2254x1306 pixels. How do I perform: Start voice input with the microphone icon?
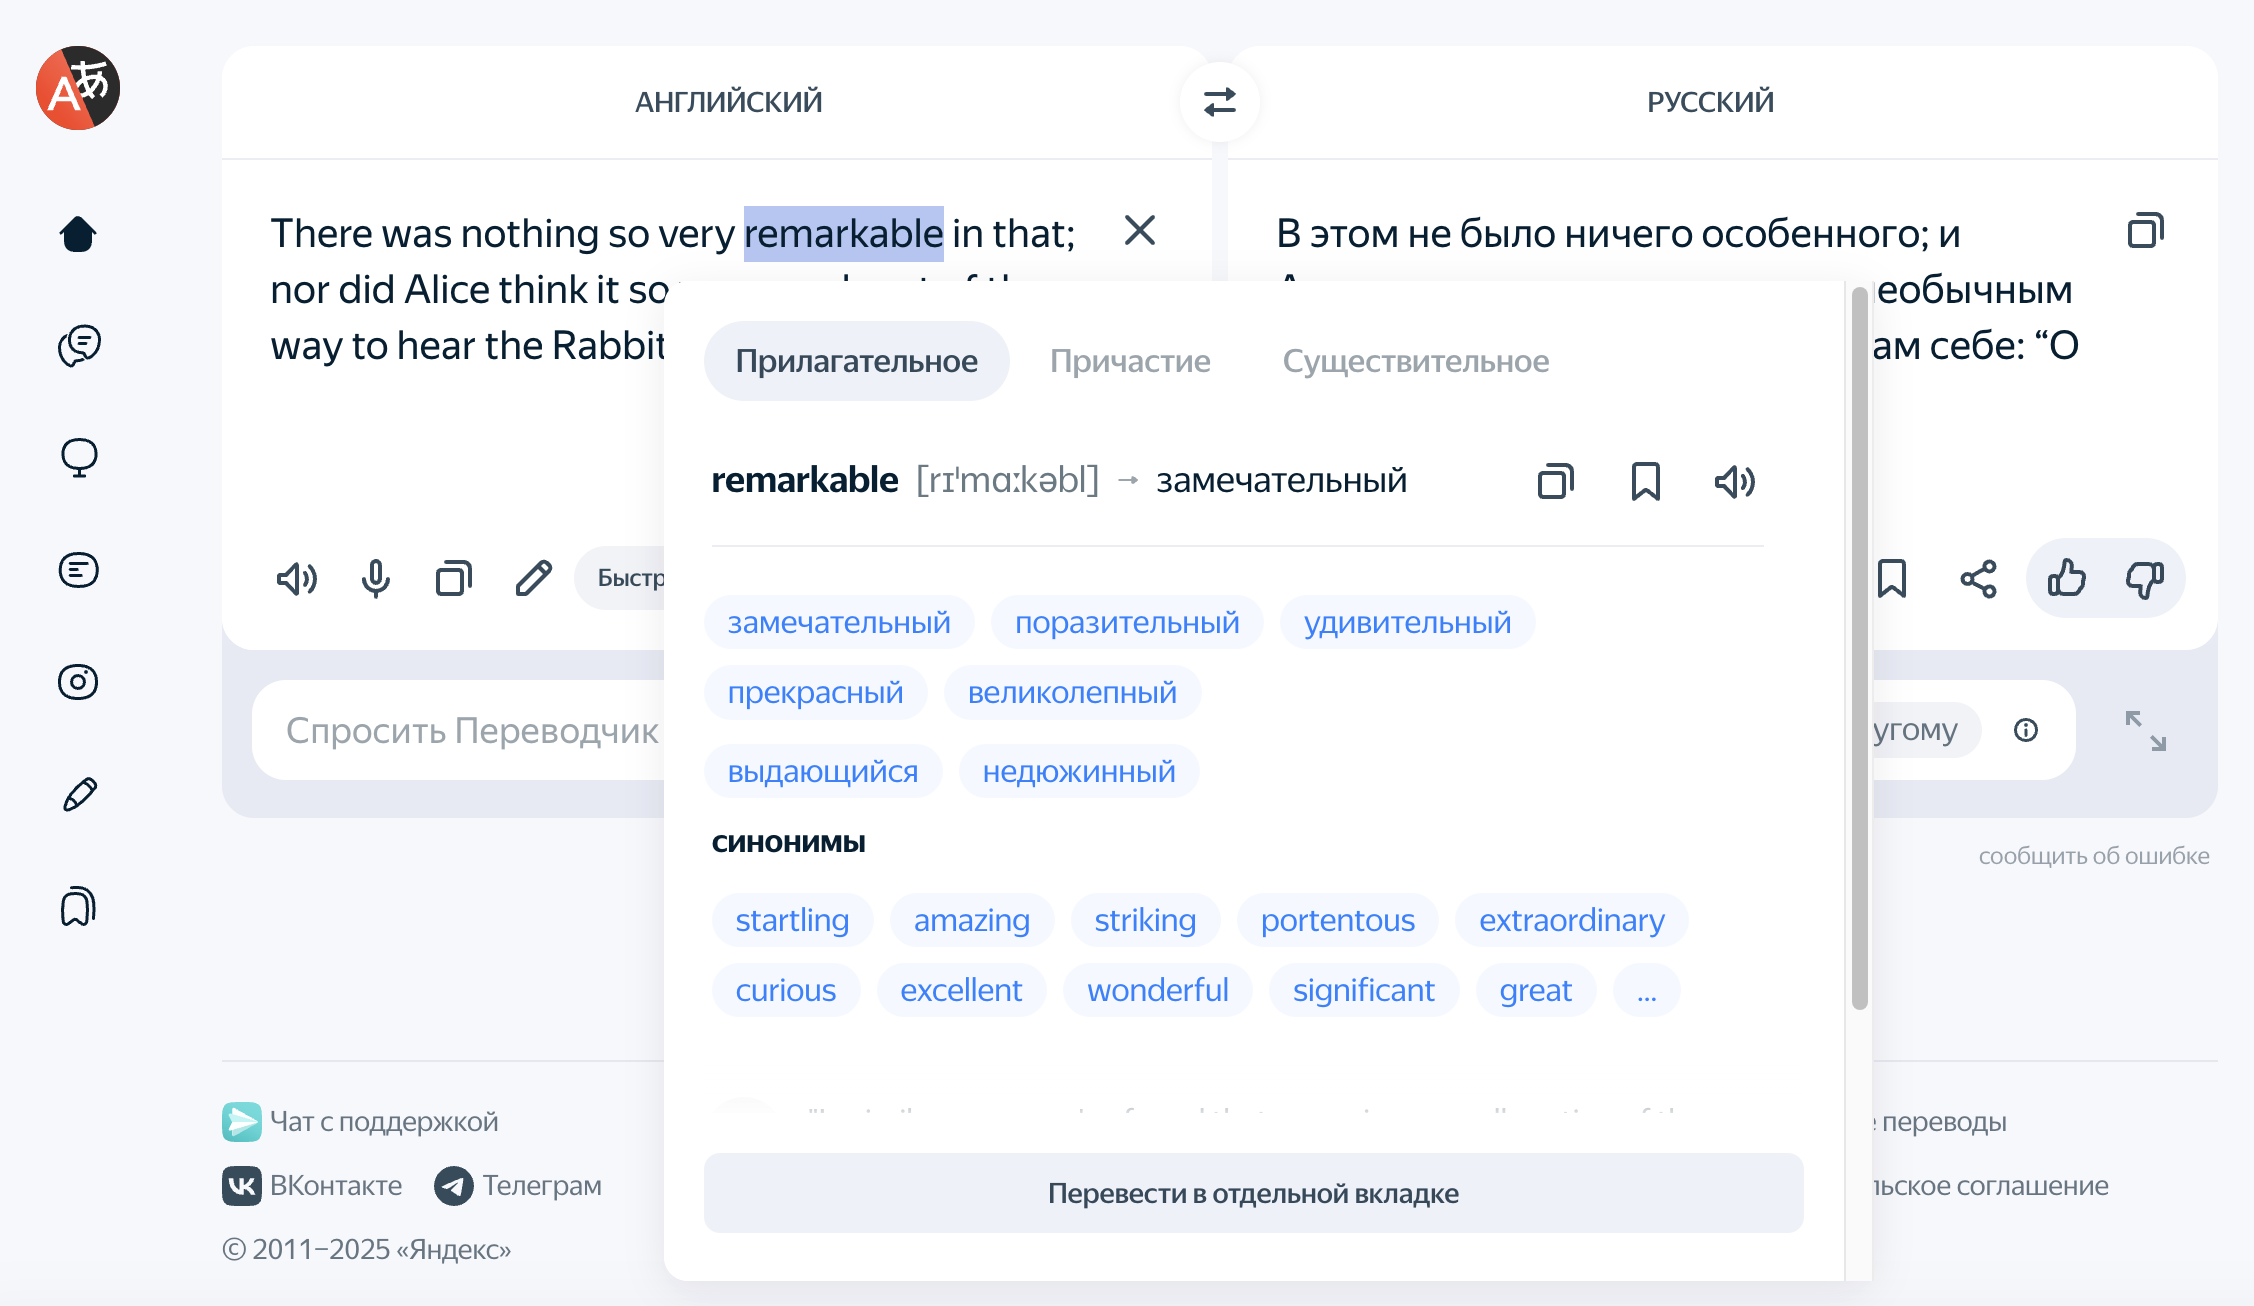[x=375, y=578]
